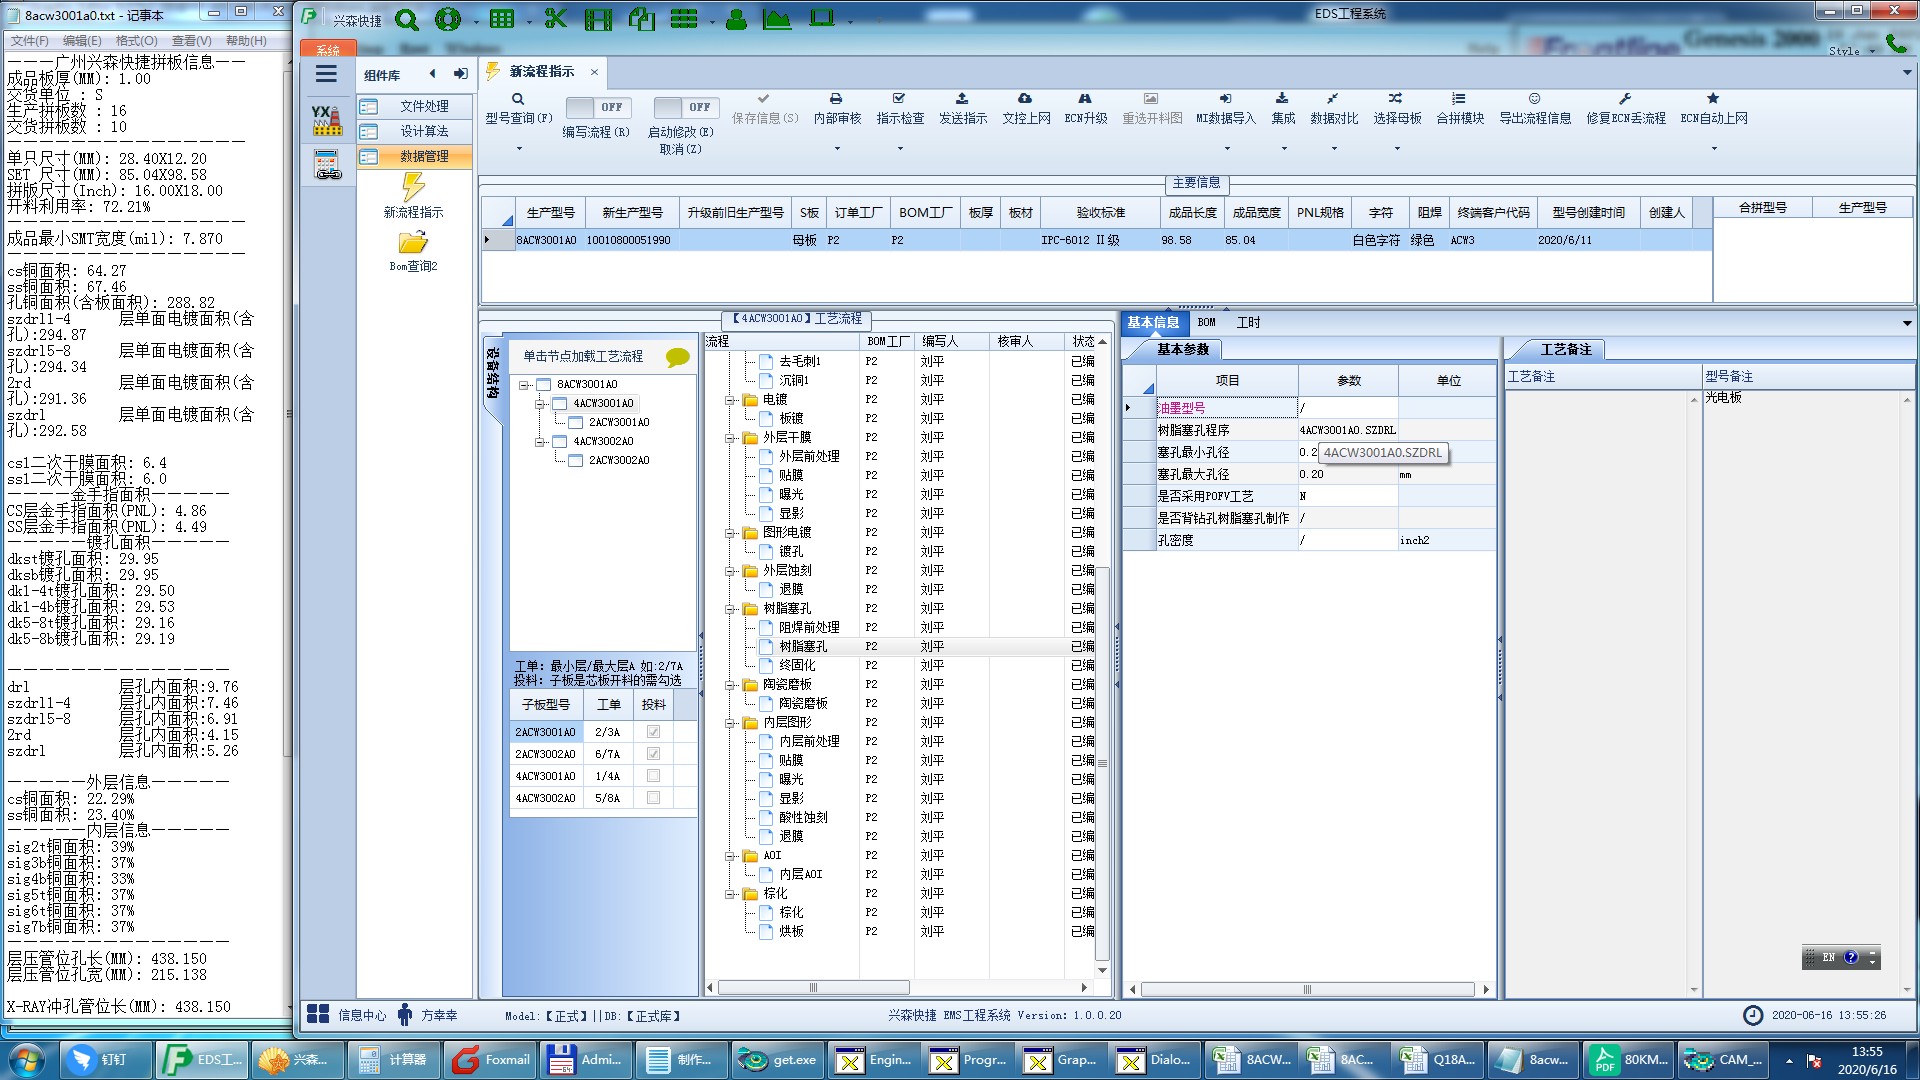Toggle the 编写流程 OFF switch

[597, 107]
